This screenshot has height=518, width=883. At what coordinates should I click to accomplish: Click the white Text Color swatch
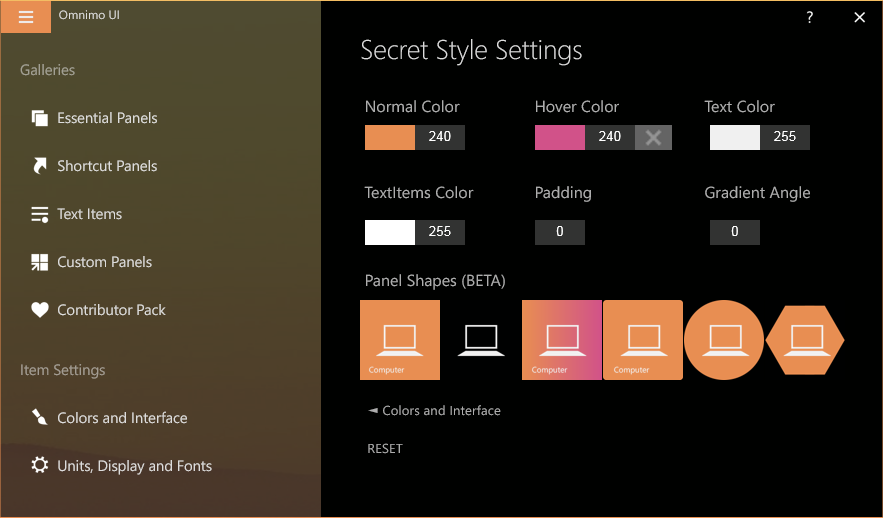(735, 137)
